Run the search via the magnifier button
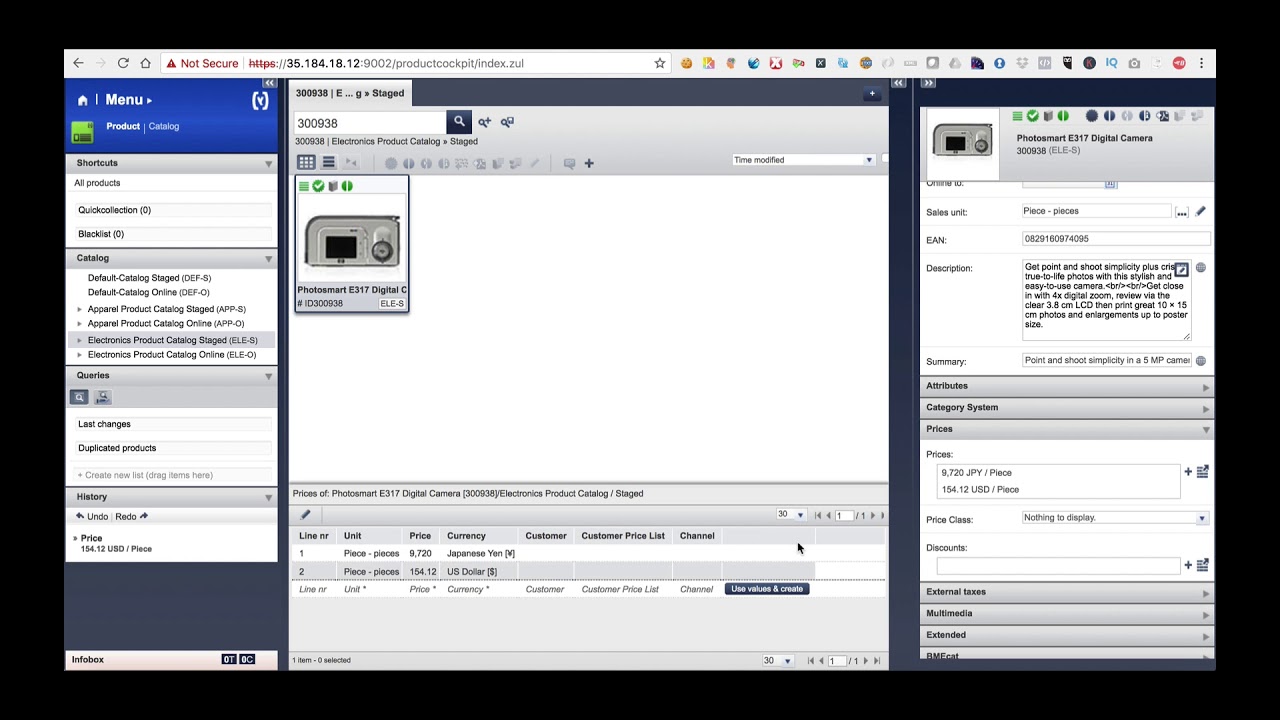1280x720 pixels. tap(459, 122)
